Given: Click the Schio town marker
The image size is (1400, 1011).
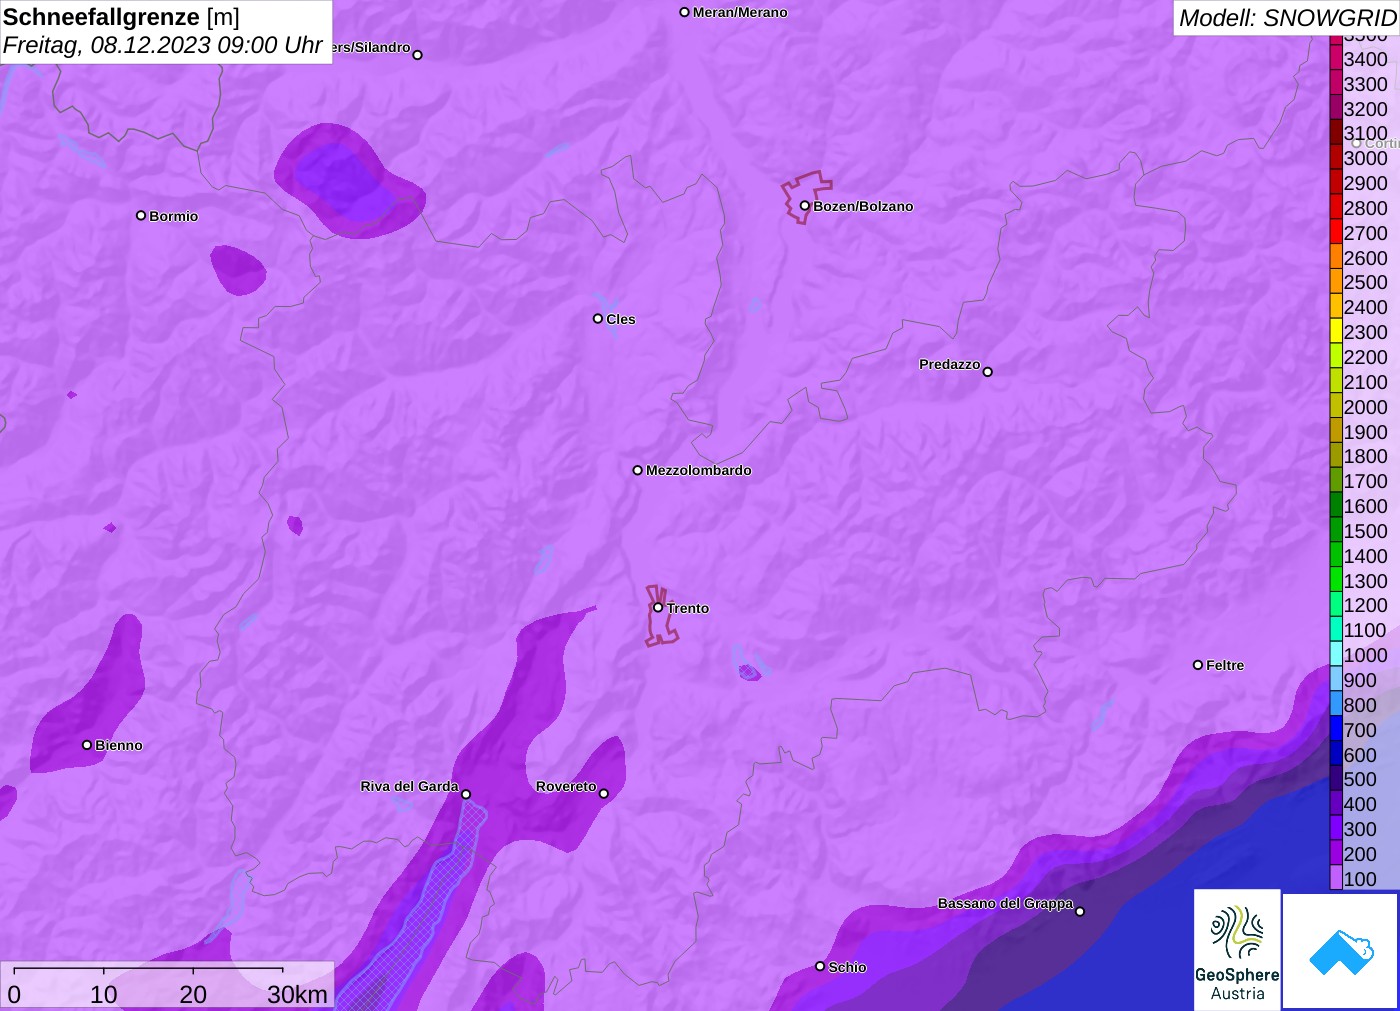Looking at the screenshot, I should point(820,966).
